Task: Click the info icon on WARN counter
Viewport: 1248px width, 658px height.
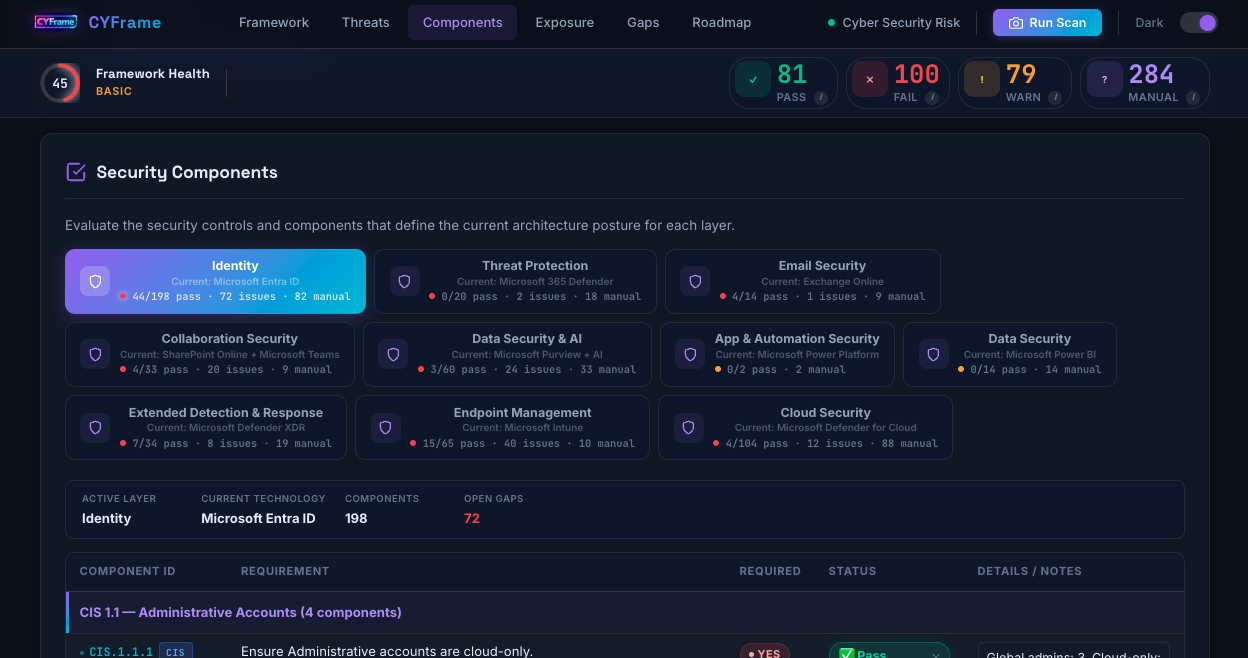Action: [1055, 97]
